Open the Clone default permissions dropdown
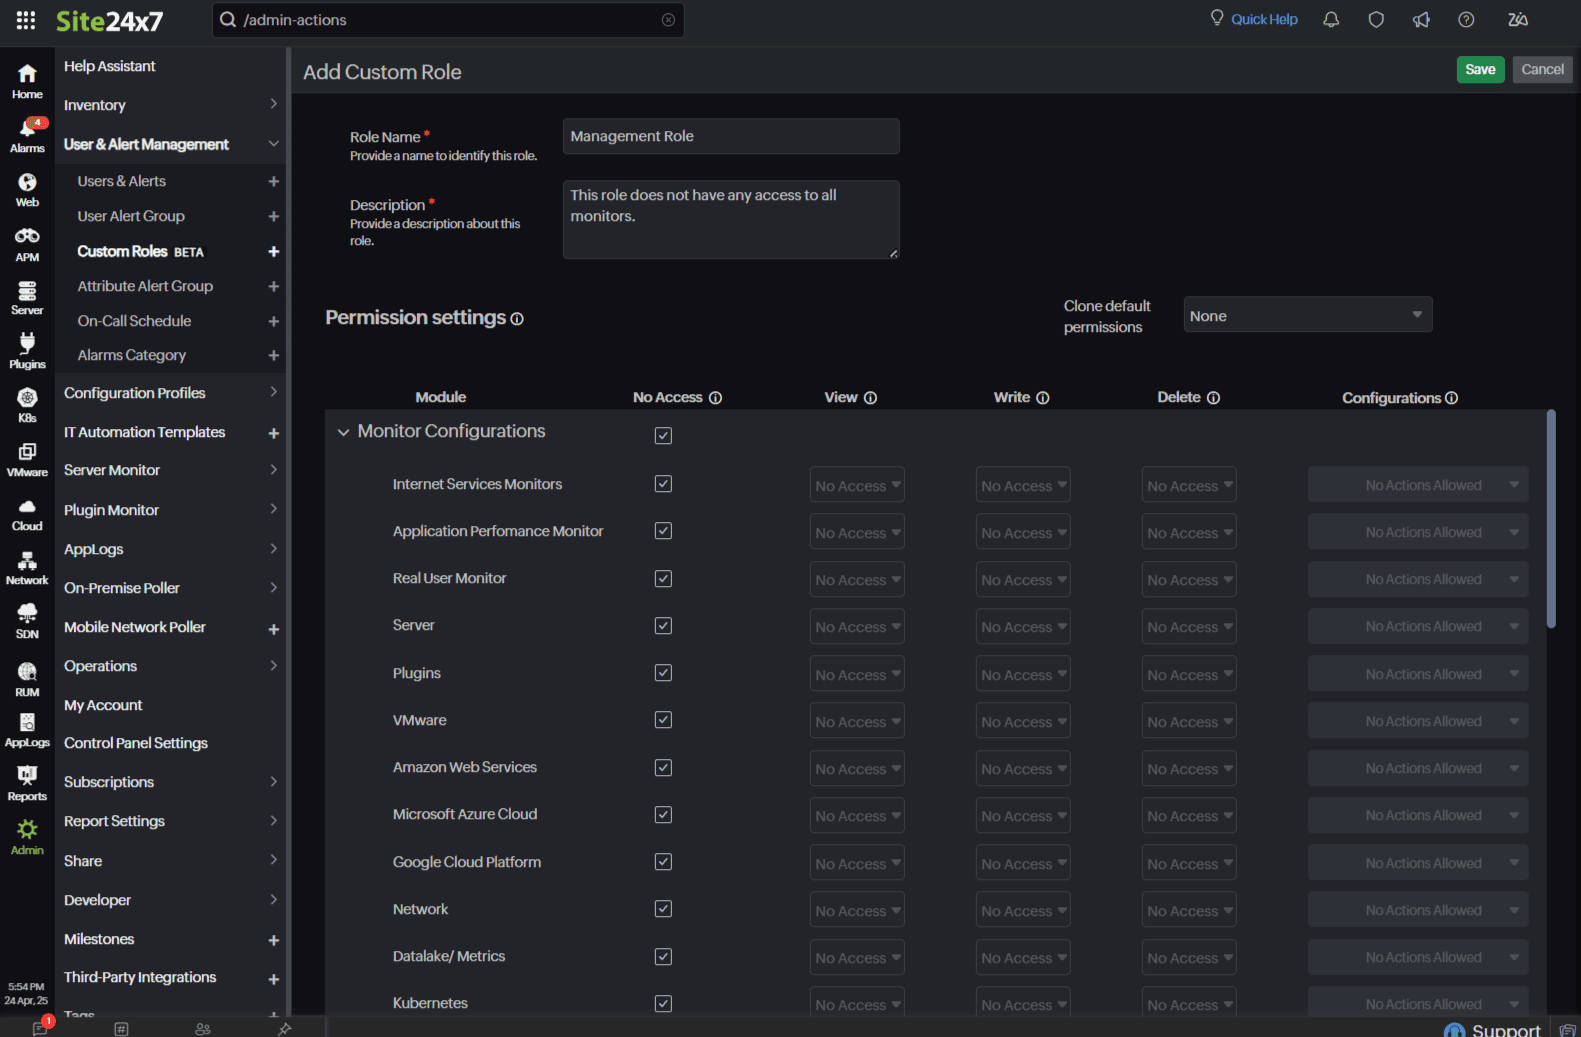Viewport: 1581px width, 1037px height. pyautogui.click(x=1307, y=315)
